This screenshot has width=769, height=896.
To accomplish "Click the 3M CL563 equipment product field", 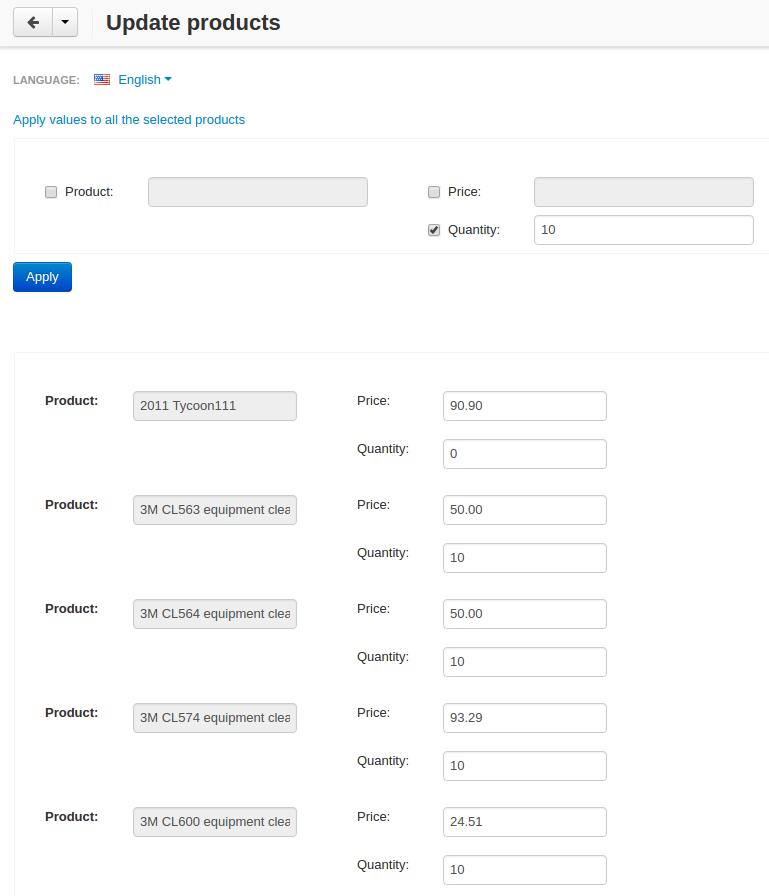I will point(215,510).
